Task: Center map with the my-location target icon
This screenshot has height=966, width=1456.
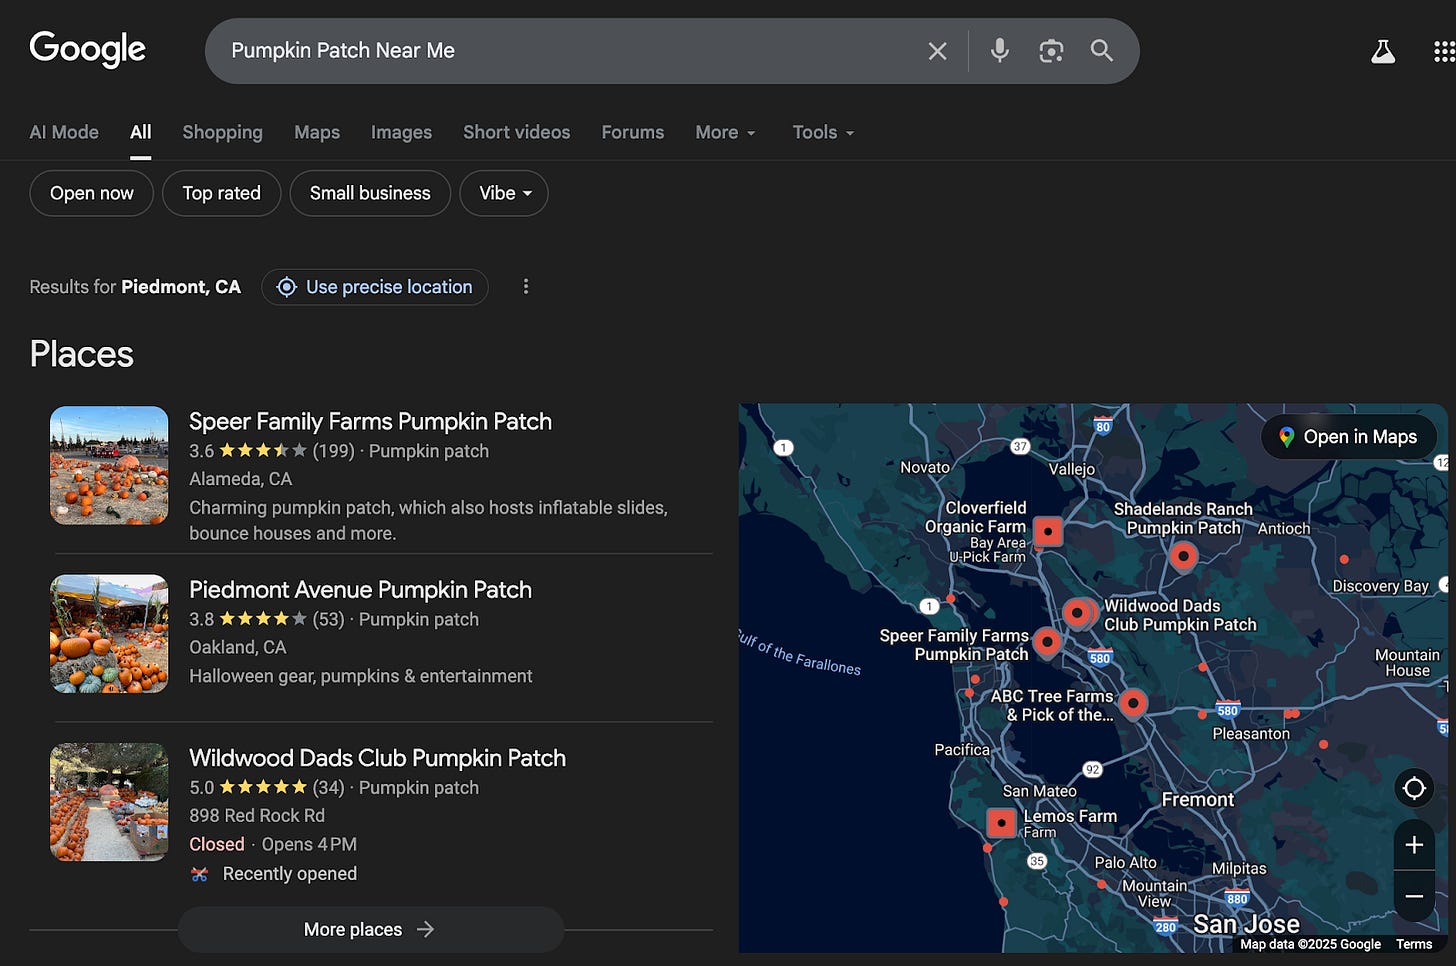Action: coord(1414,788)
